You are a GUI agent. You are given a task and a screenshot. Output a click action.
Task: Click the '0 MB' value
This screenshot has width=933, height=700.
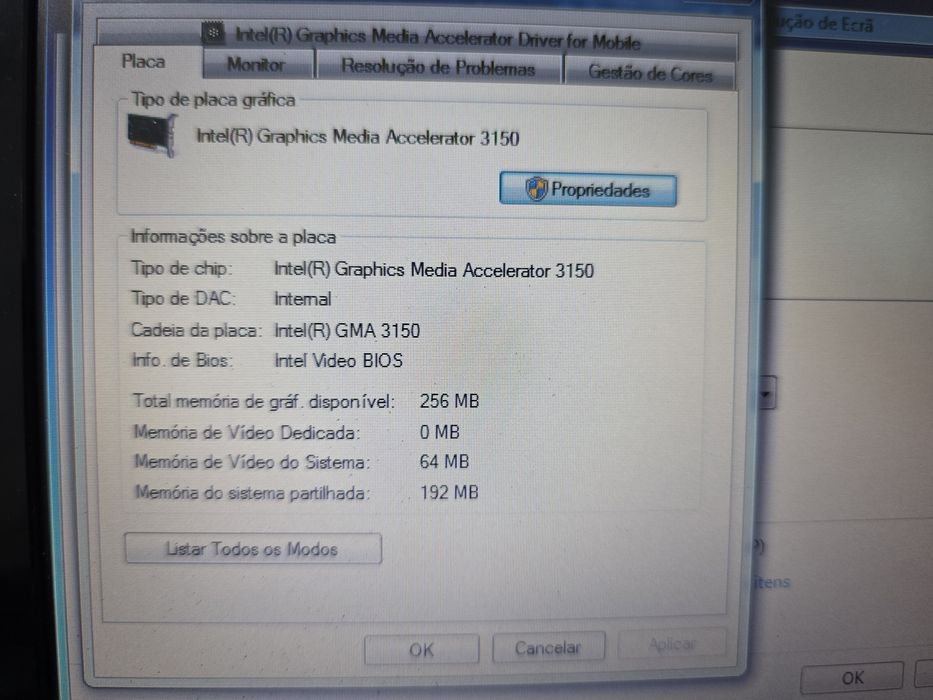point(440,432)
